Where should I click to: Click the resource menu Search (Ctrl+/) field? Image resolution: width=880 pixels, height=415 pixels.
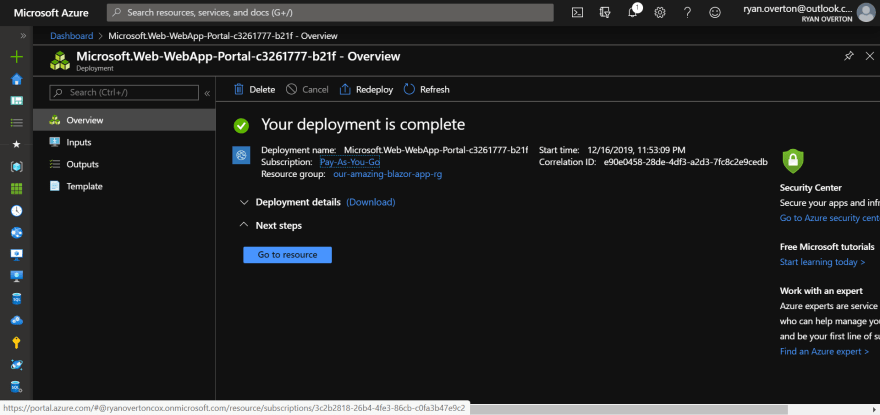pos(124,93)
